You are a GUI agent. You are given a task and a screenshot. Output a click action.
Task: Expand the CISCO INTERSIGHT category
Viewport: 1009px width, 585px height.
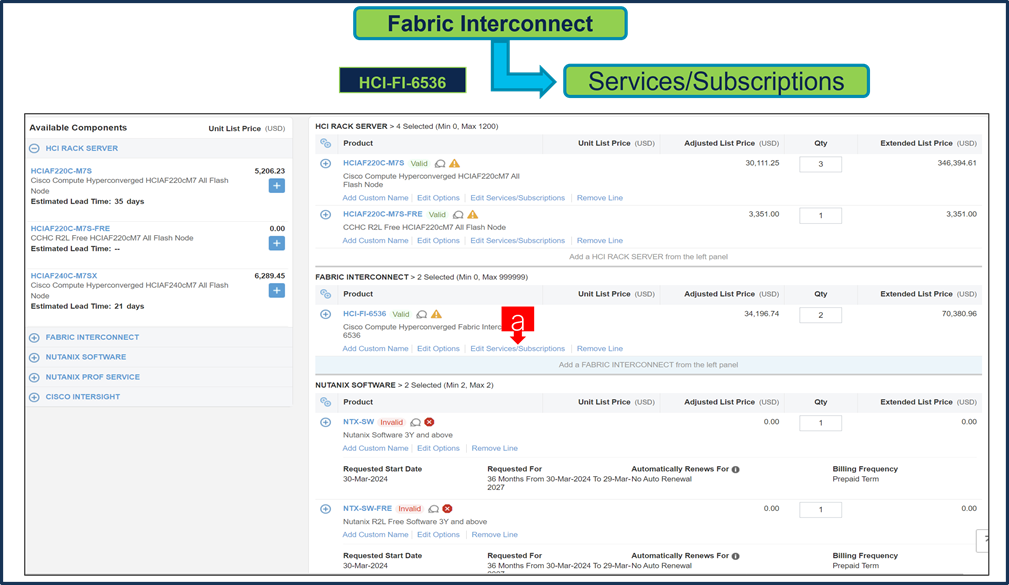[34, 397]
